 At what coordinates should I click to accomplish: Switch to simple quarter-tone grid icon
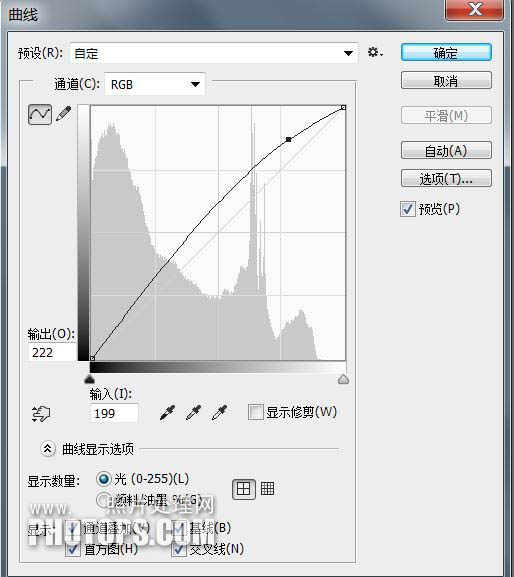tap(244, 489)
